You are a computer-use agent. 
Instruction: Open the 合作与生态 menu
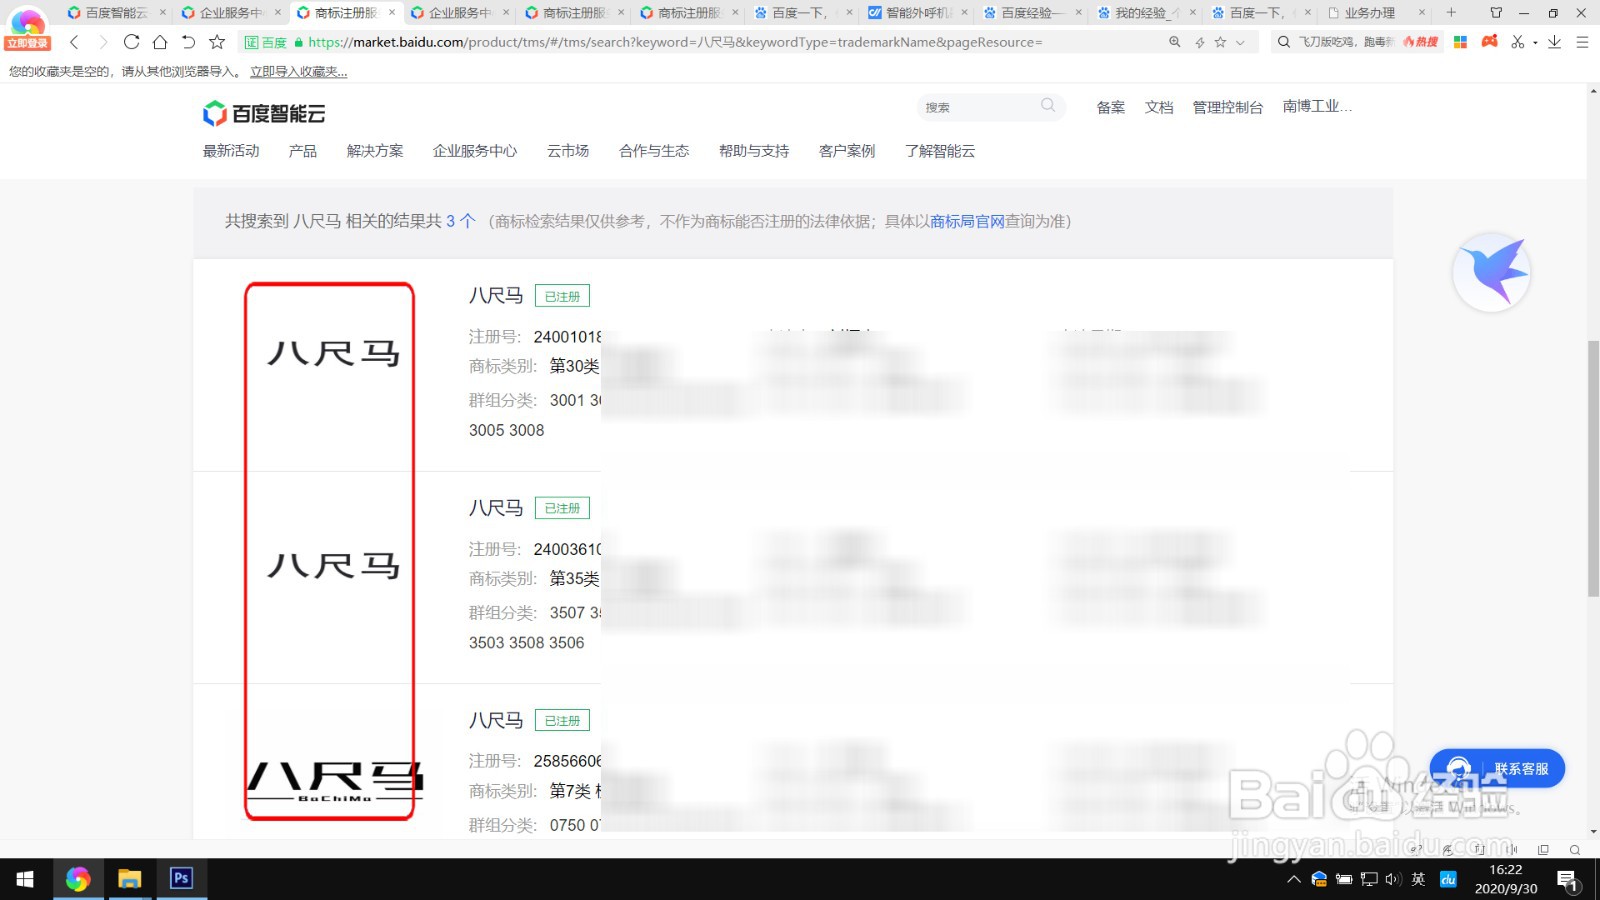coord(654,151)
